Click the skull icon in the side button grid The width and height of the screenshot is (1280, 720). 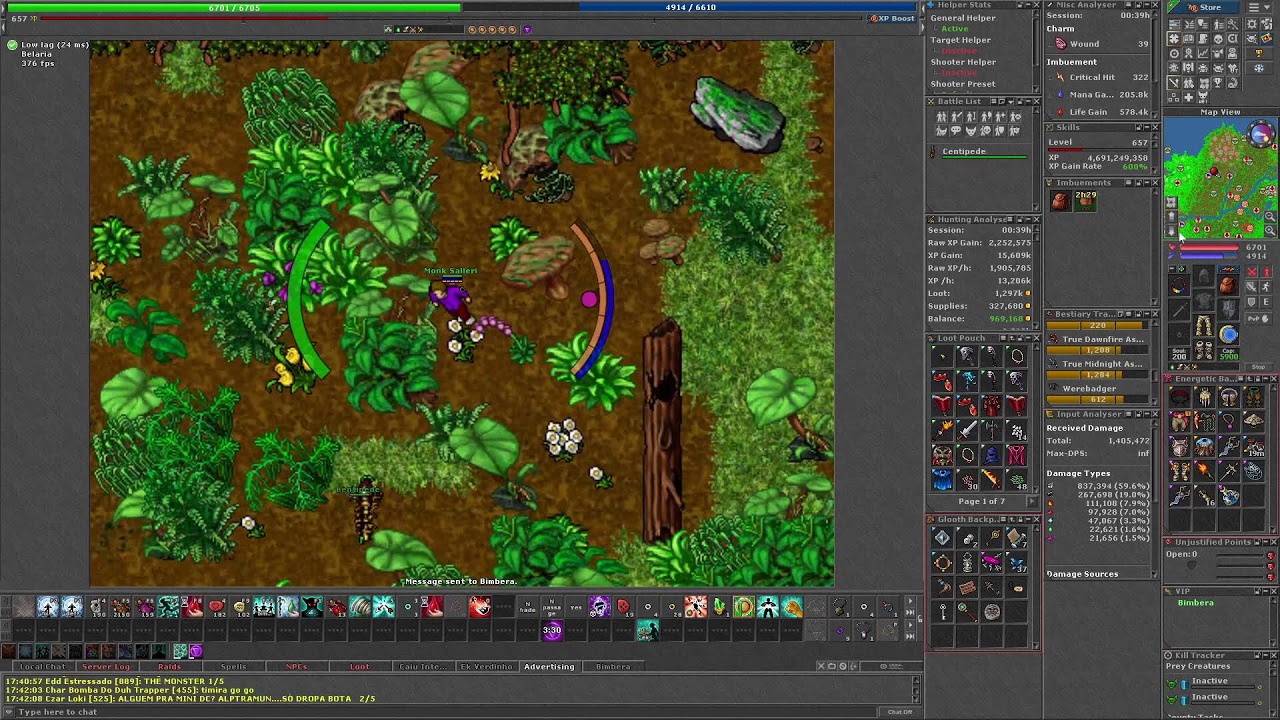click(x=1218, y=39)
